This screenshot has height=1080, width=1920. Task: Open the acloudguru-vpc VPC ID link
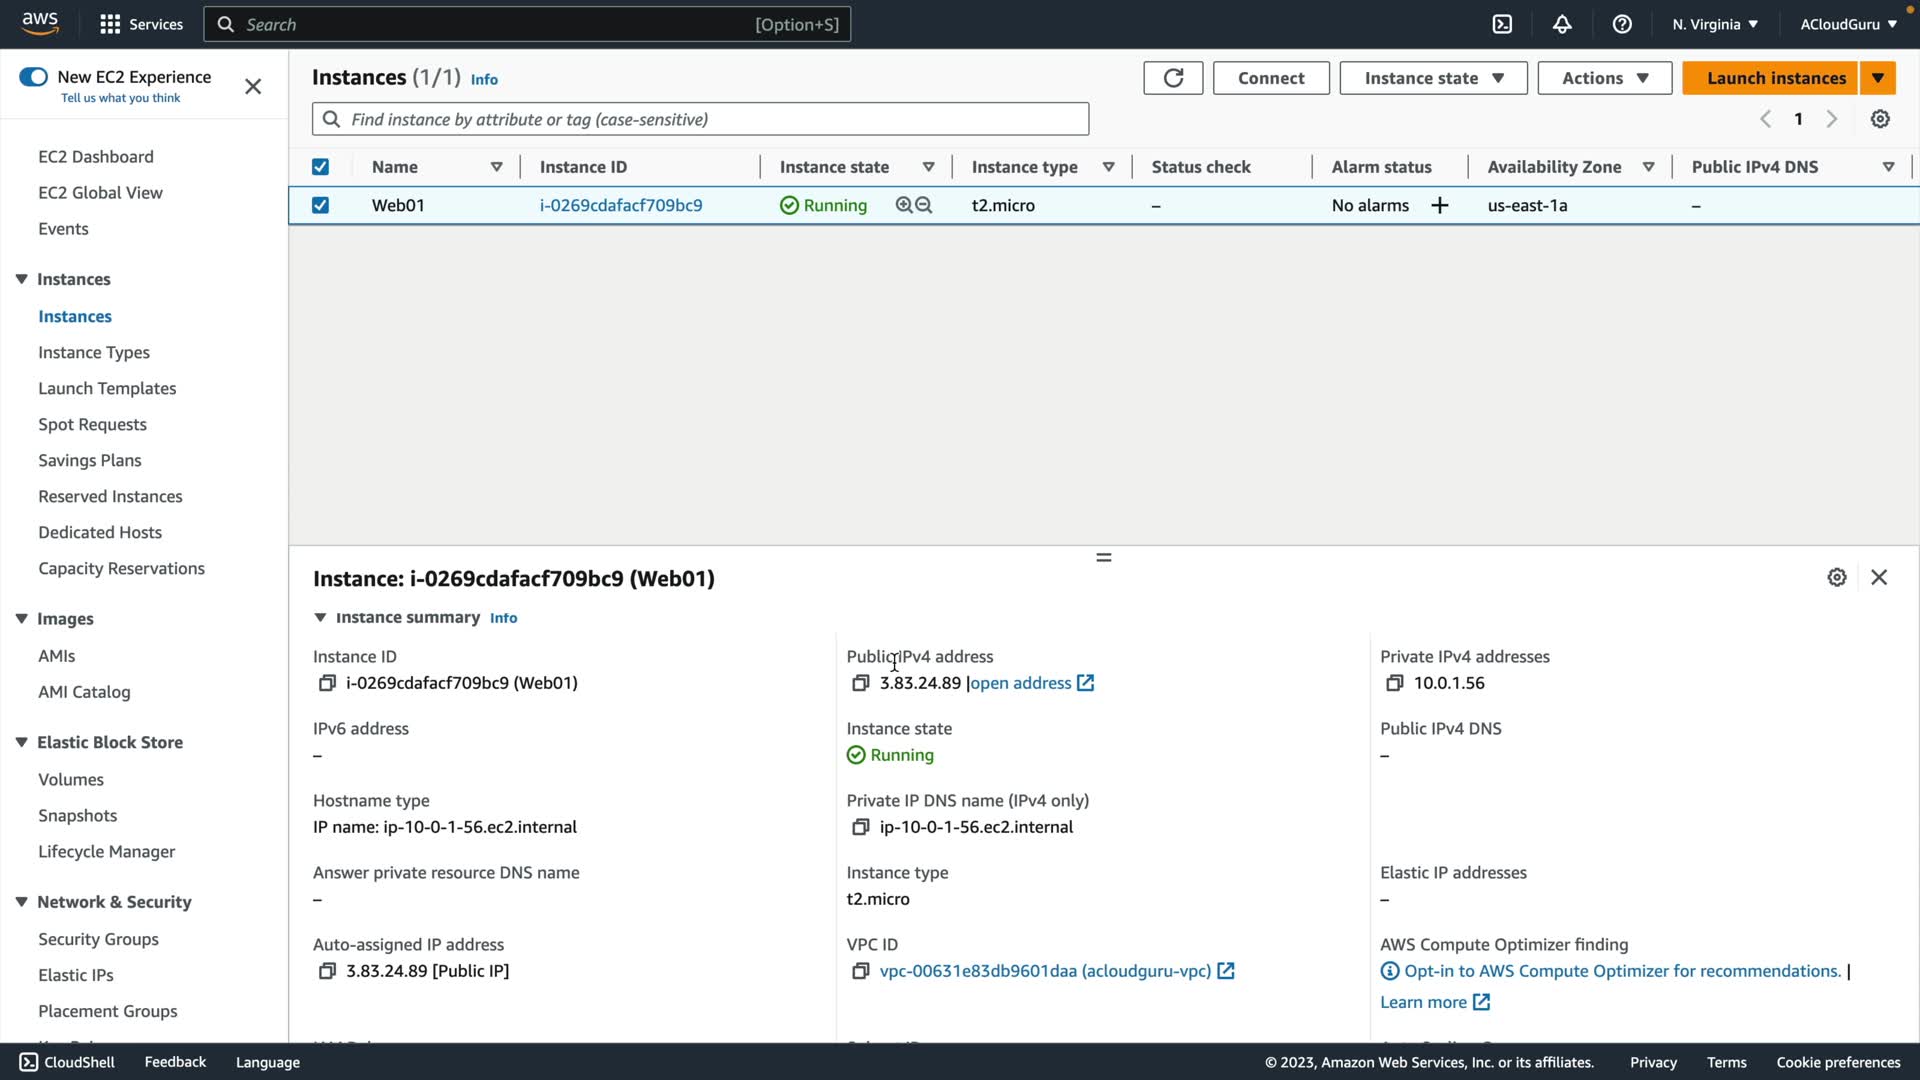coord(1044,971)
